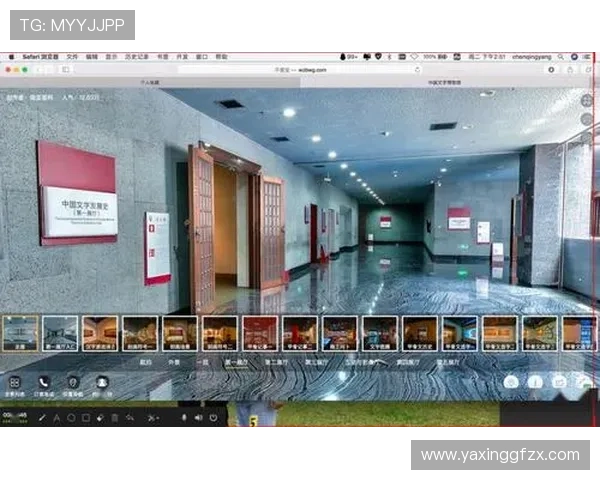This screenshot has height=480, width=600.
Task: Toggle the microphone in the recording toolbar
Action: click(183, 417)
